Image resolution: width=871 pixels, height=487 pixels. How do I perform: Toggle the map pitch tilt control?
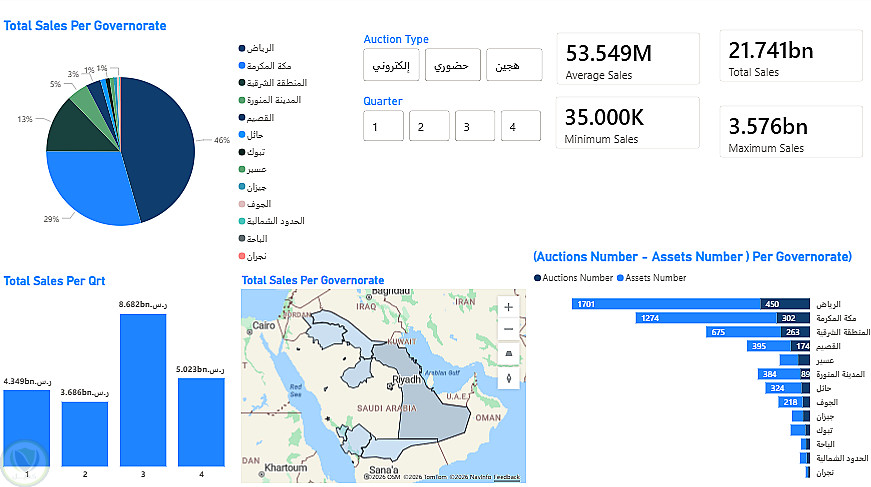point(509,353)
